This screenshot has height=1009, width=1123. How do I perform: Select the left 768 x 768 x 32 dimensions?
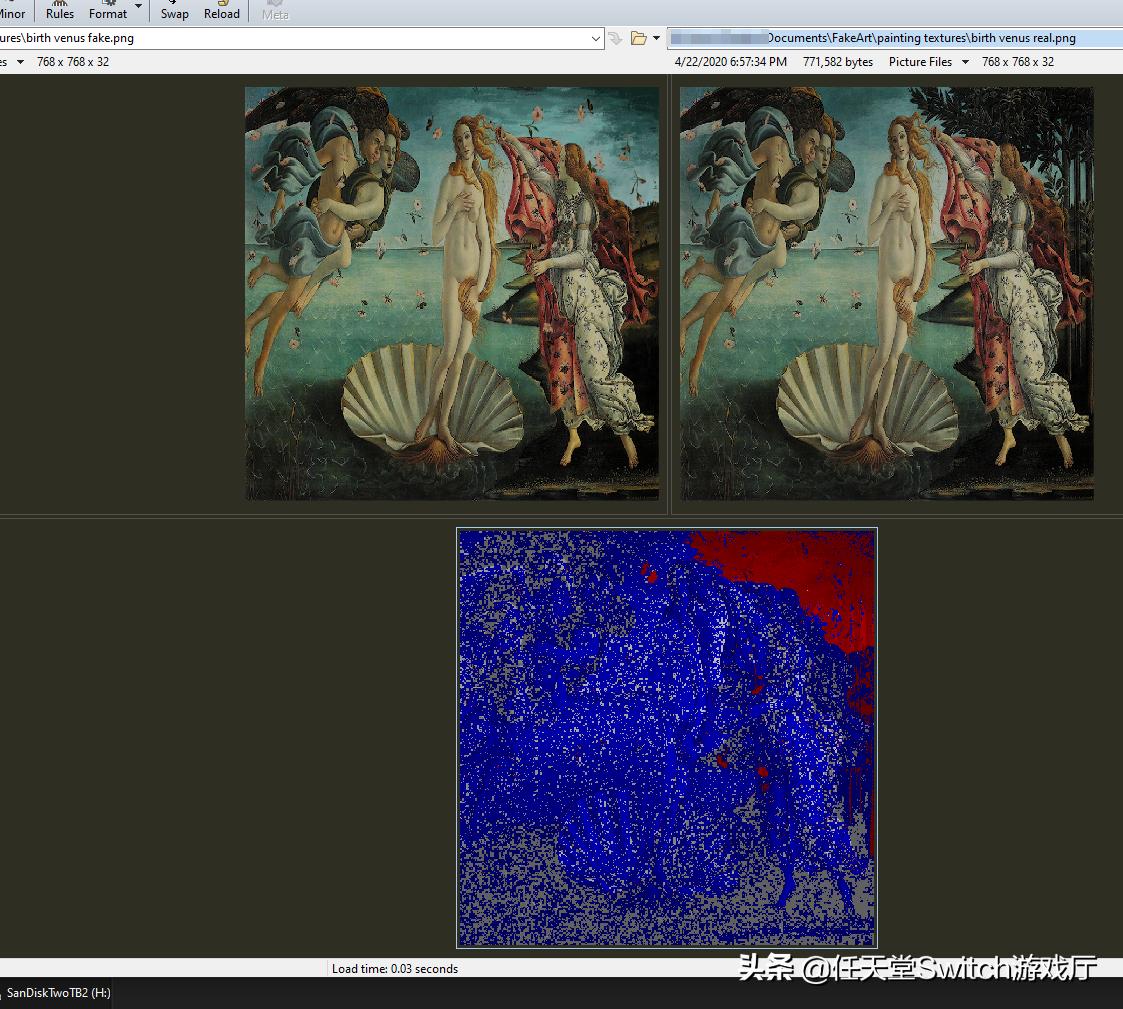[x=73, y=62]
